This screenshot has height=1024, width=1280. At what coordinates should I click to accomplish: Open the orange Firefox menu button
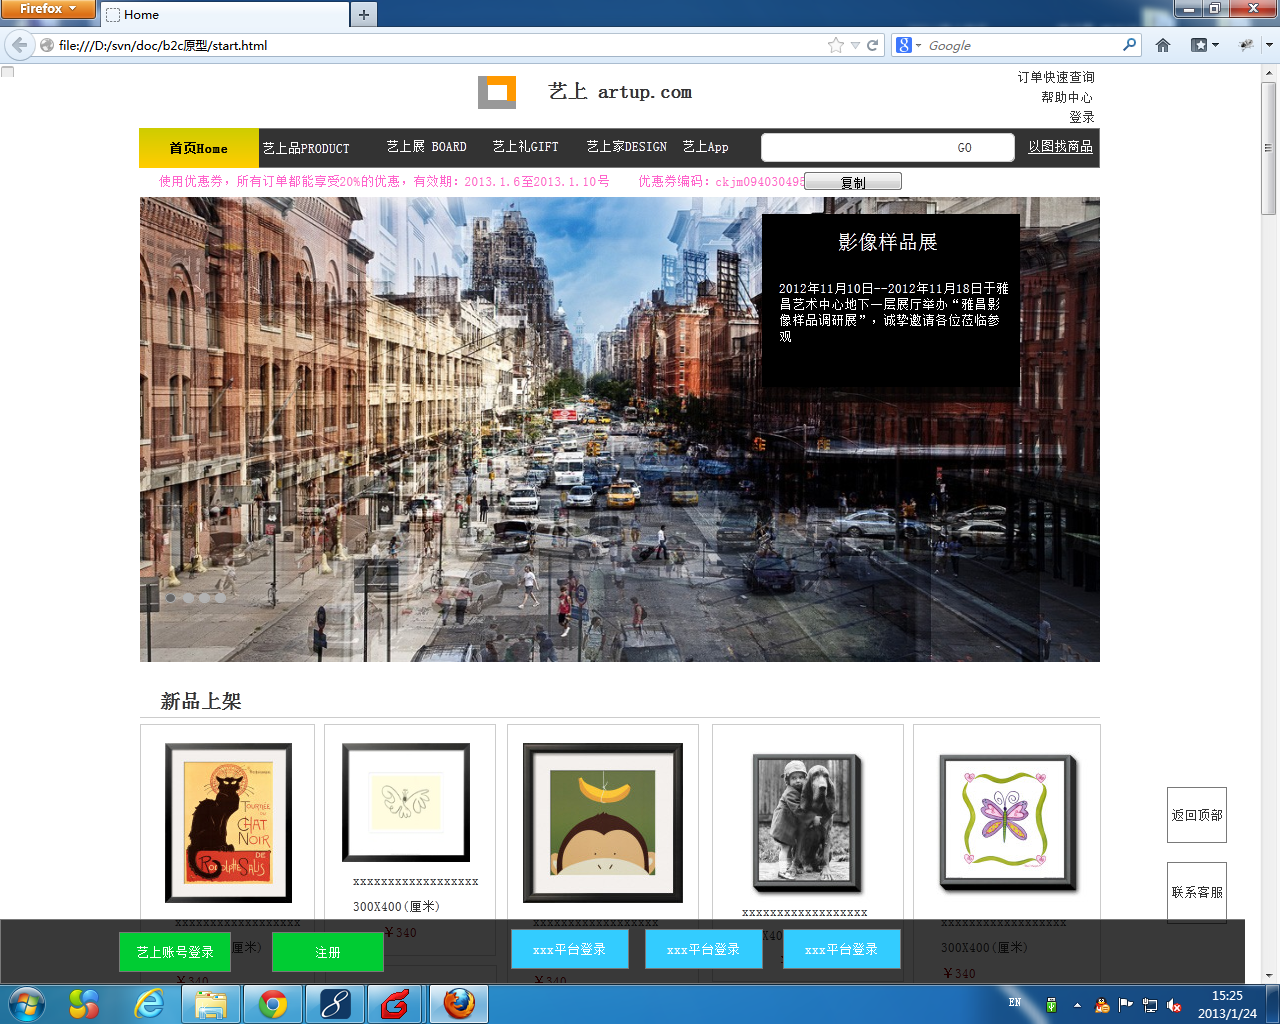(x=48, y=9)
